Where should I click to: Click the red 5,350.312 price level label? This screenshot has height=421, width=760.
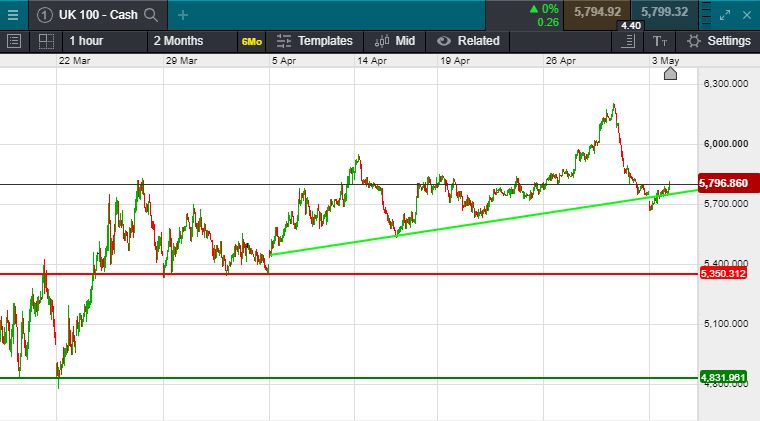(727, 273)
